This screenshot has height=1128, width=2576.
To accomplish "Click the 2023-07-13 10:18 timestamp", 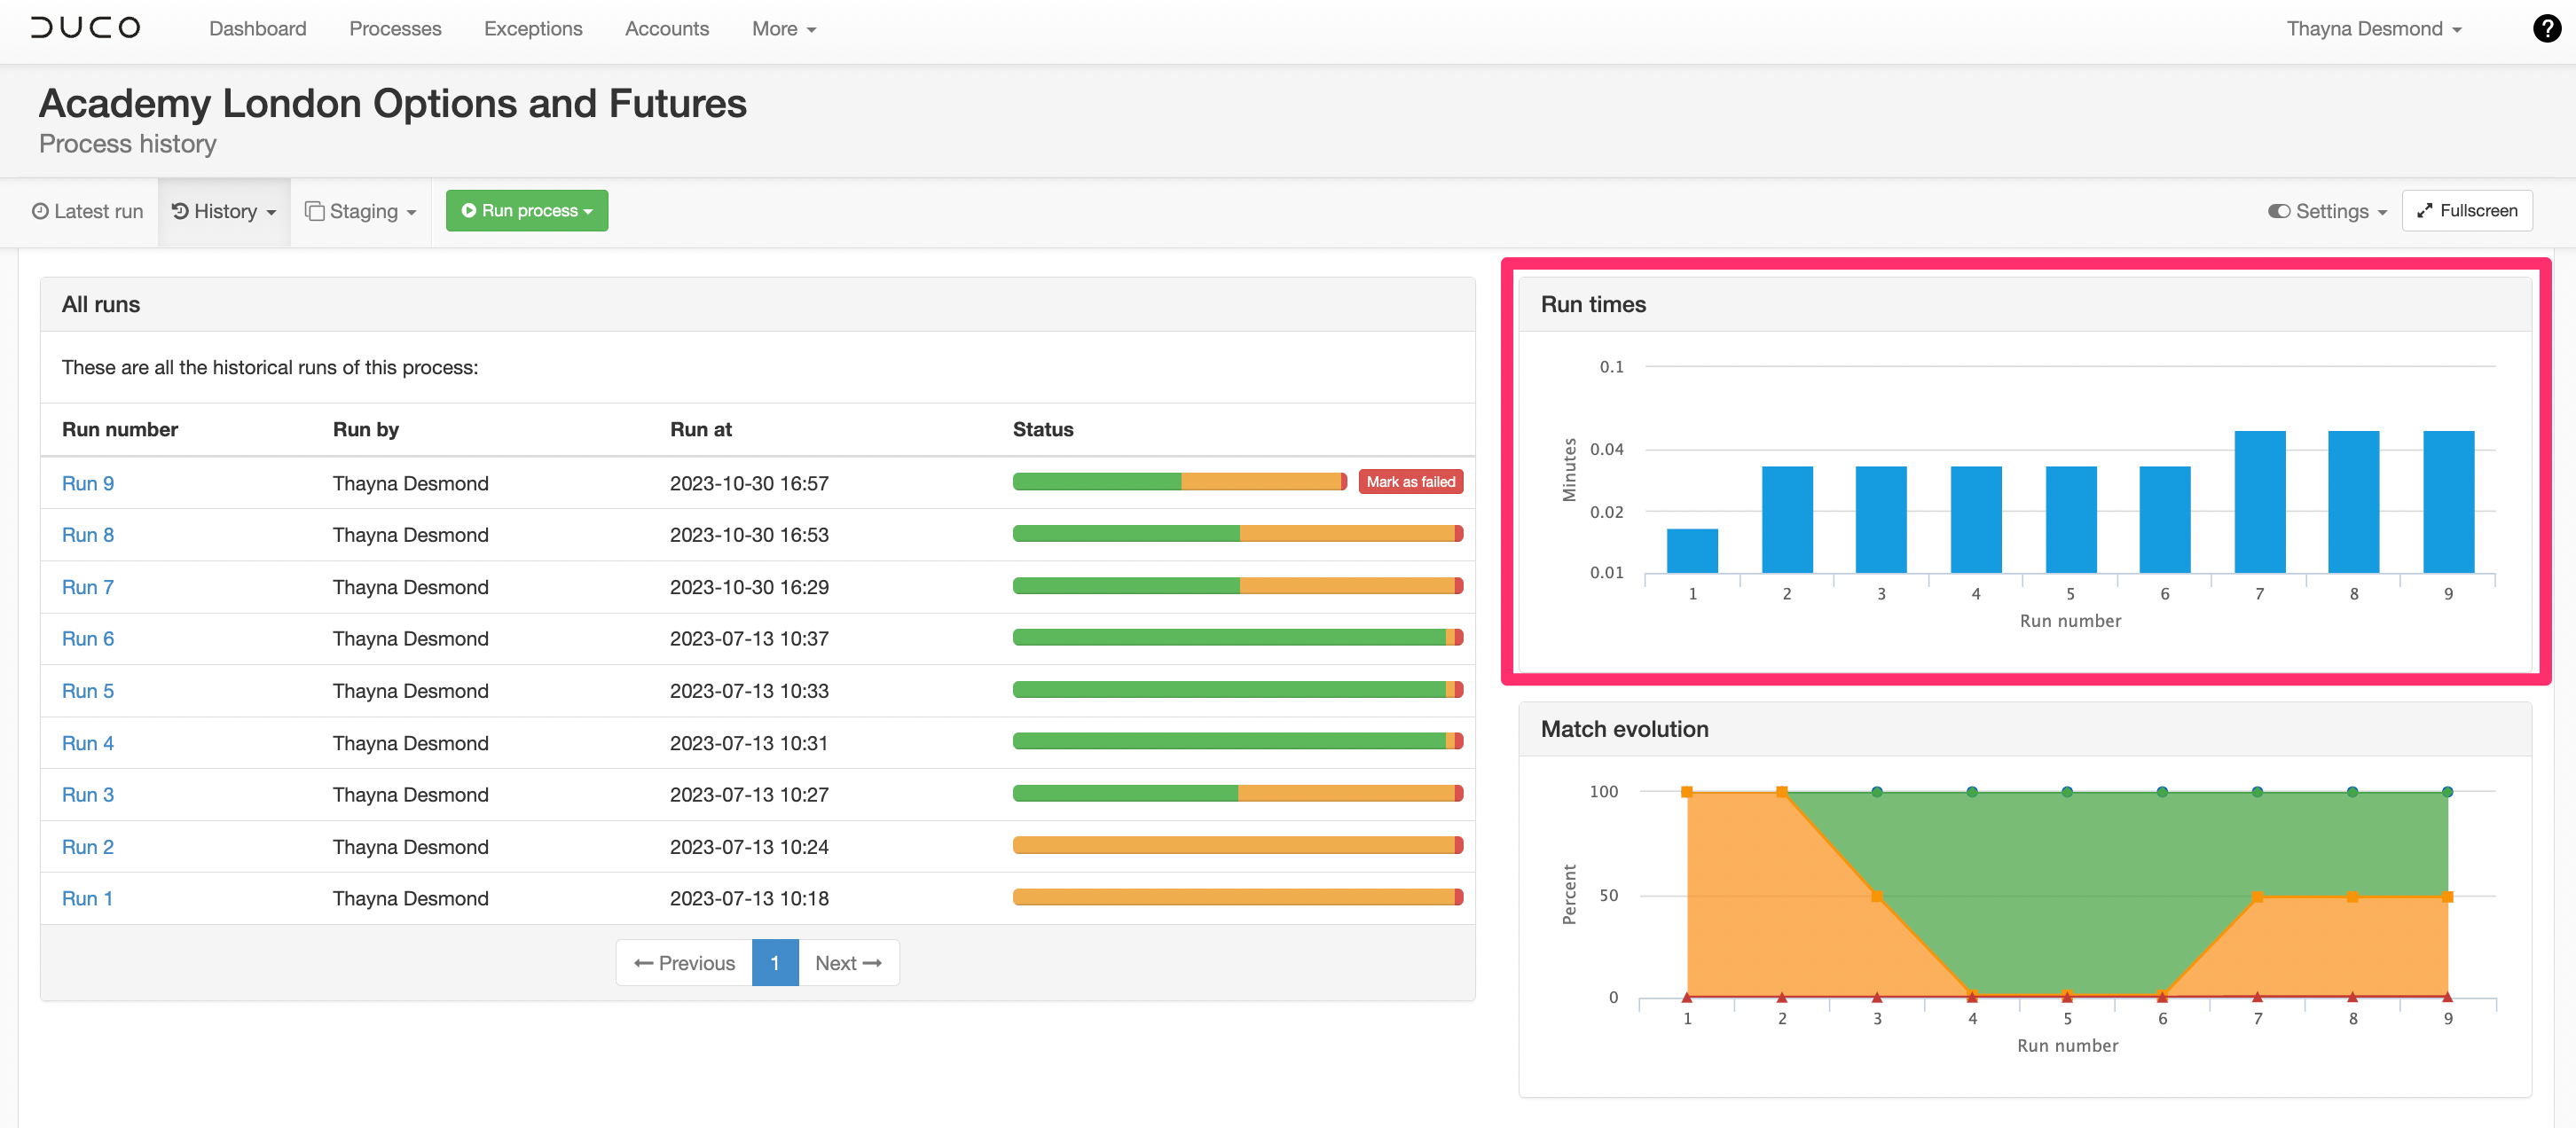I will [x=749, y=898].
